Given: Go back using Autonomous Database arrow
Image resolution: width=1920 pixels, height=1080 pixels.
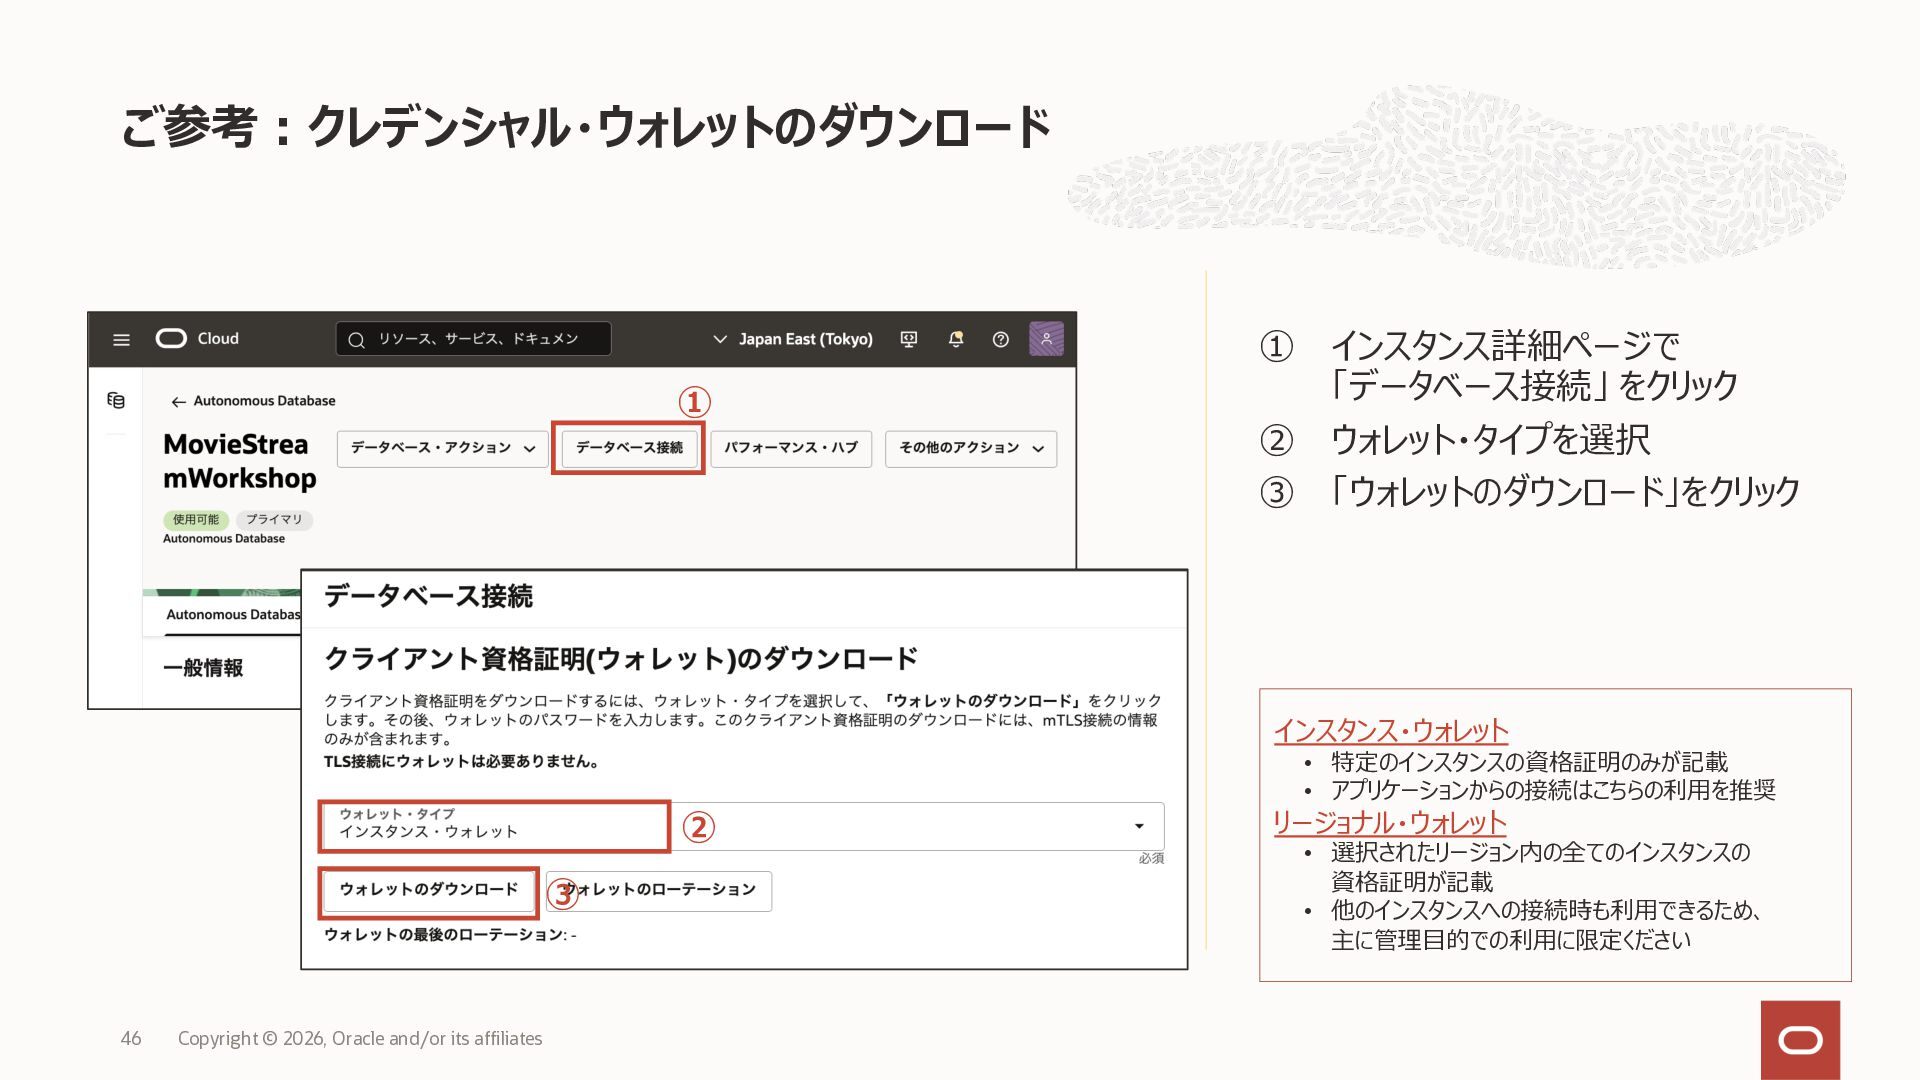Looking at the screenshot, I should (178, 402).
